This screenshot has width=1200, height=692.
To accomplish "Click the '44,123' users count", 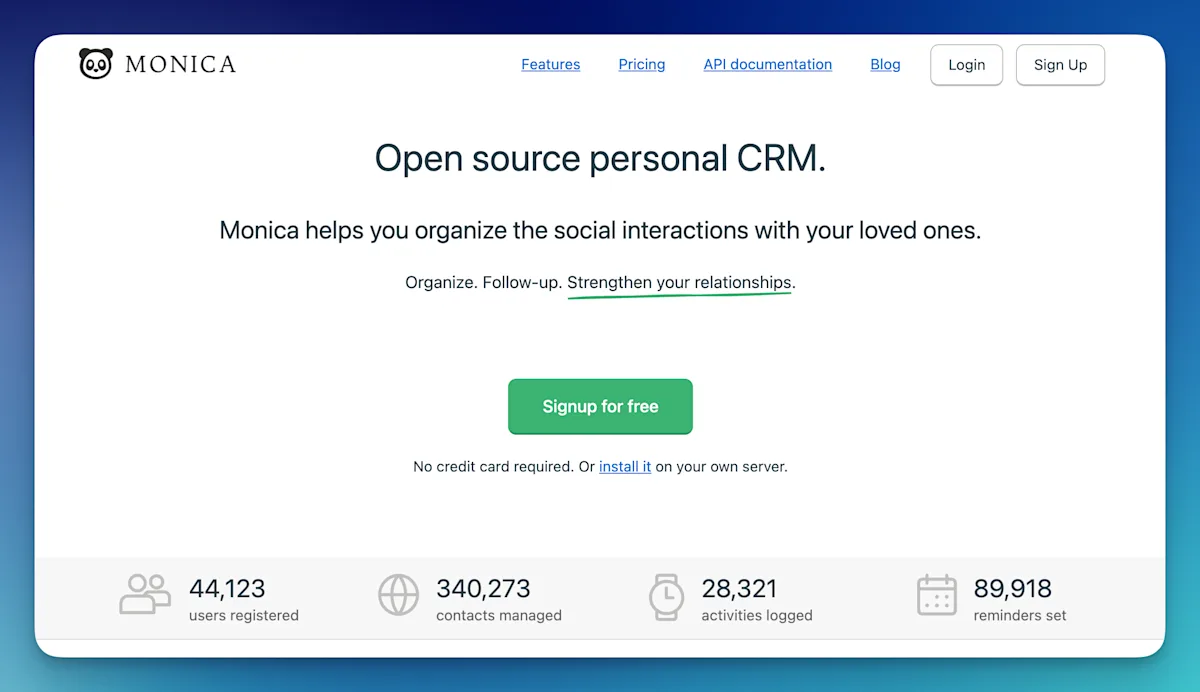I will pyautogui.click(x=227, y=588).
